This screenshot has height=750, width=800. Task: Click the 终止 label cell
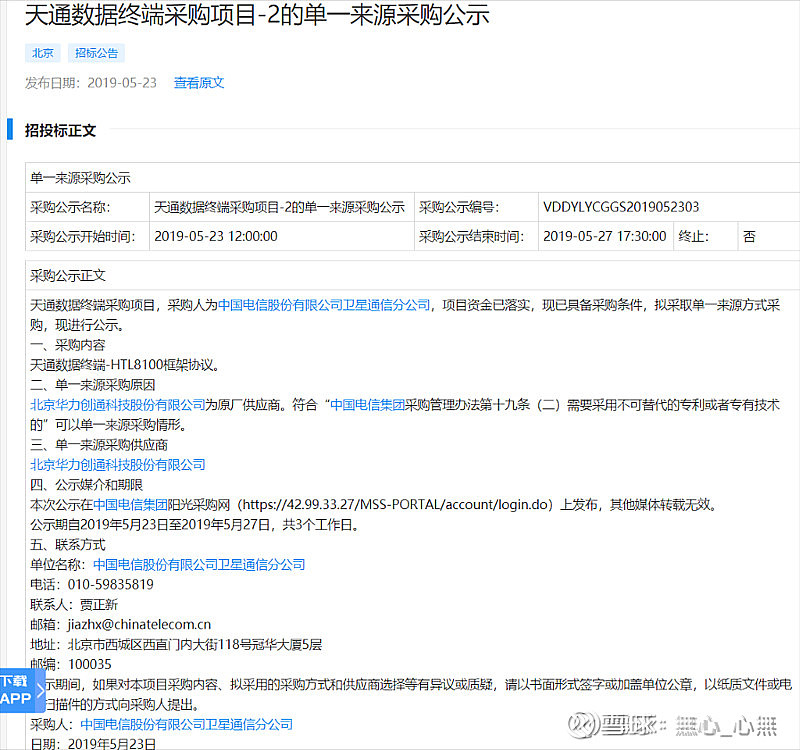click(706, 236)
